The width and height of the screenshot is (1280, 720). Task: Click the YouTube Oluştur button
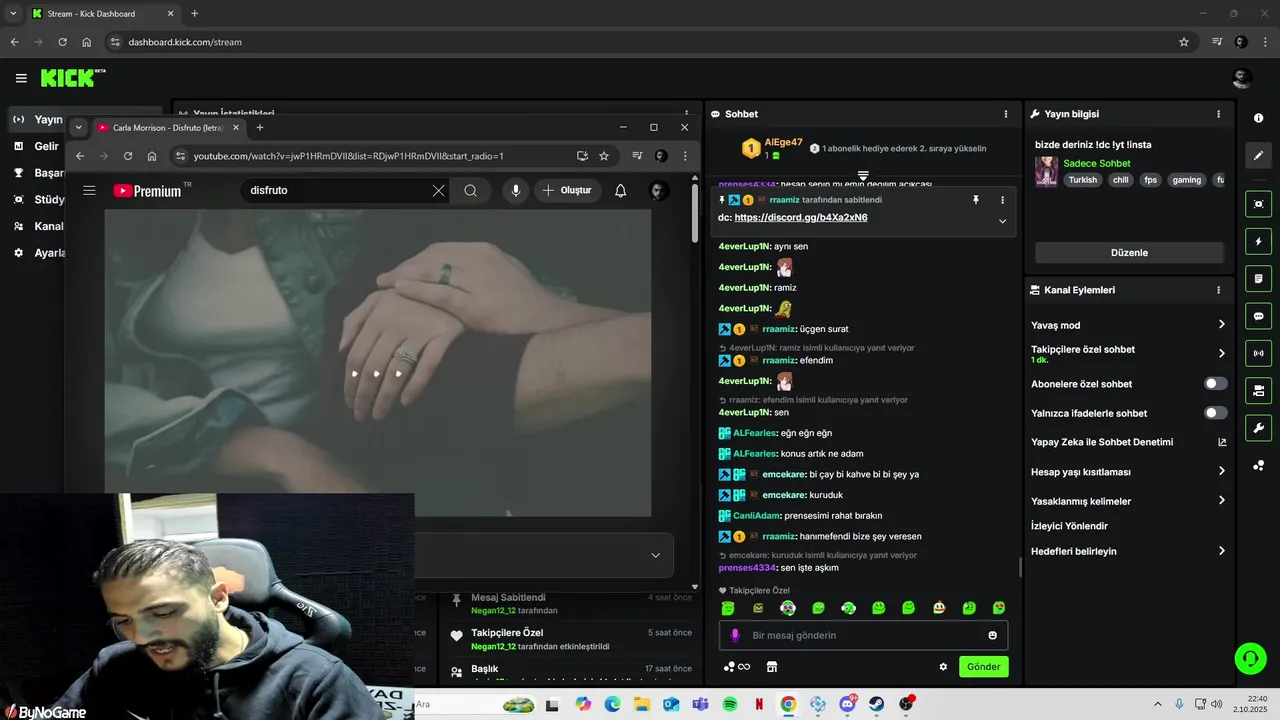pyautogui.click(x=567, y=190)
